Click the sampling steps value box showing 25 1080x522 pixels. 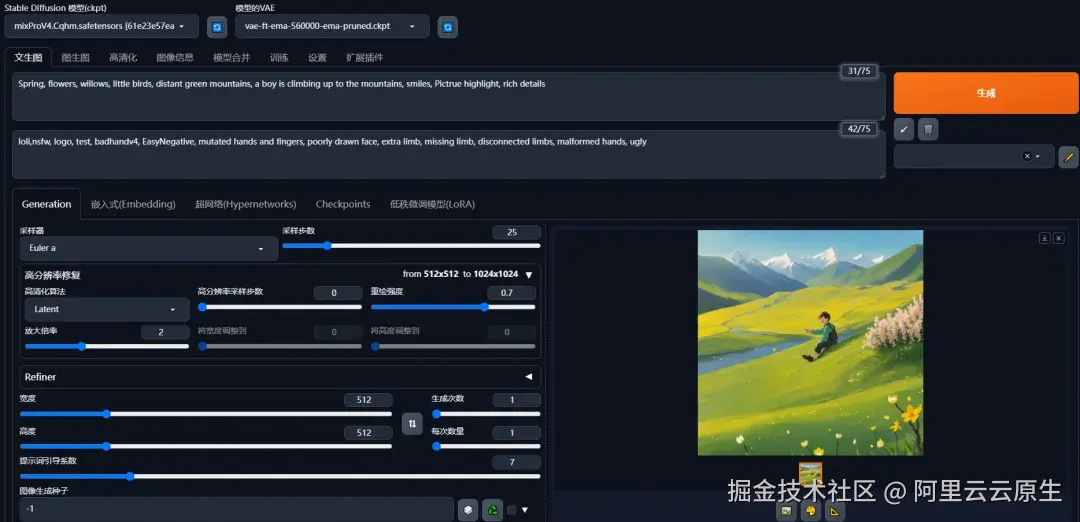[517, 232]
